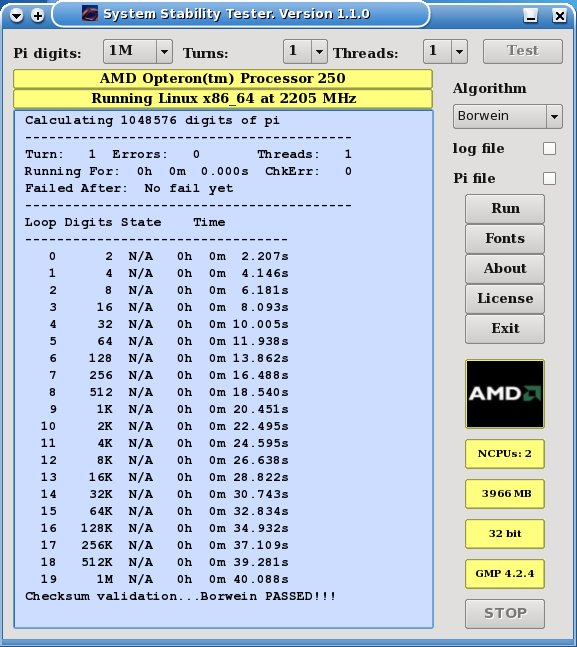This screenshot has width=577, height=647.
Task: Click the loop 0 row with 2.207s
Action: click(x=168, y=256)
